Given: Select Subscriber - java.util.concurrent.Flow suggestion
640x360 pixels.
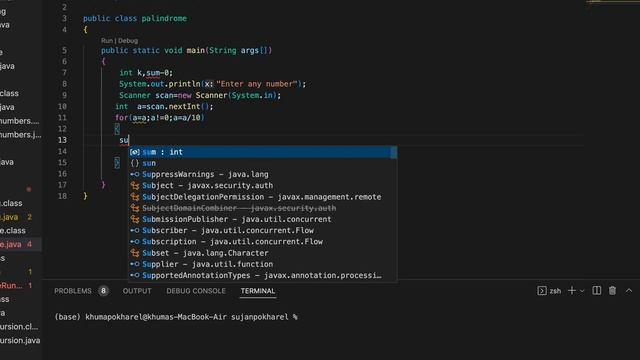Looking at the screenshot, I should click(x=262, y=231).
